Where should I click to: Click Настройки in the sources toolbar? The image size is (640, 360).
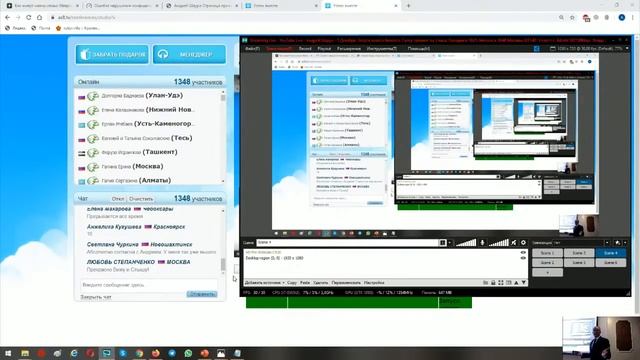(374, 282)
